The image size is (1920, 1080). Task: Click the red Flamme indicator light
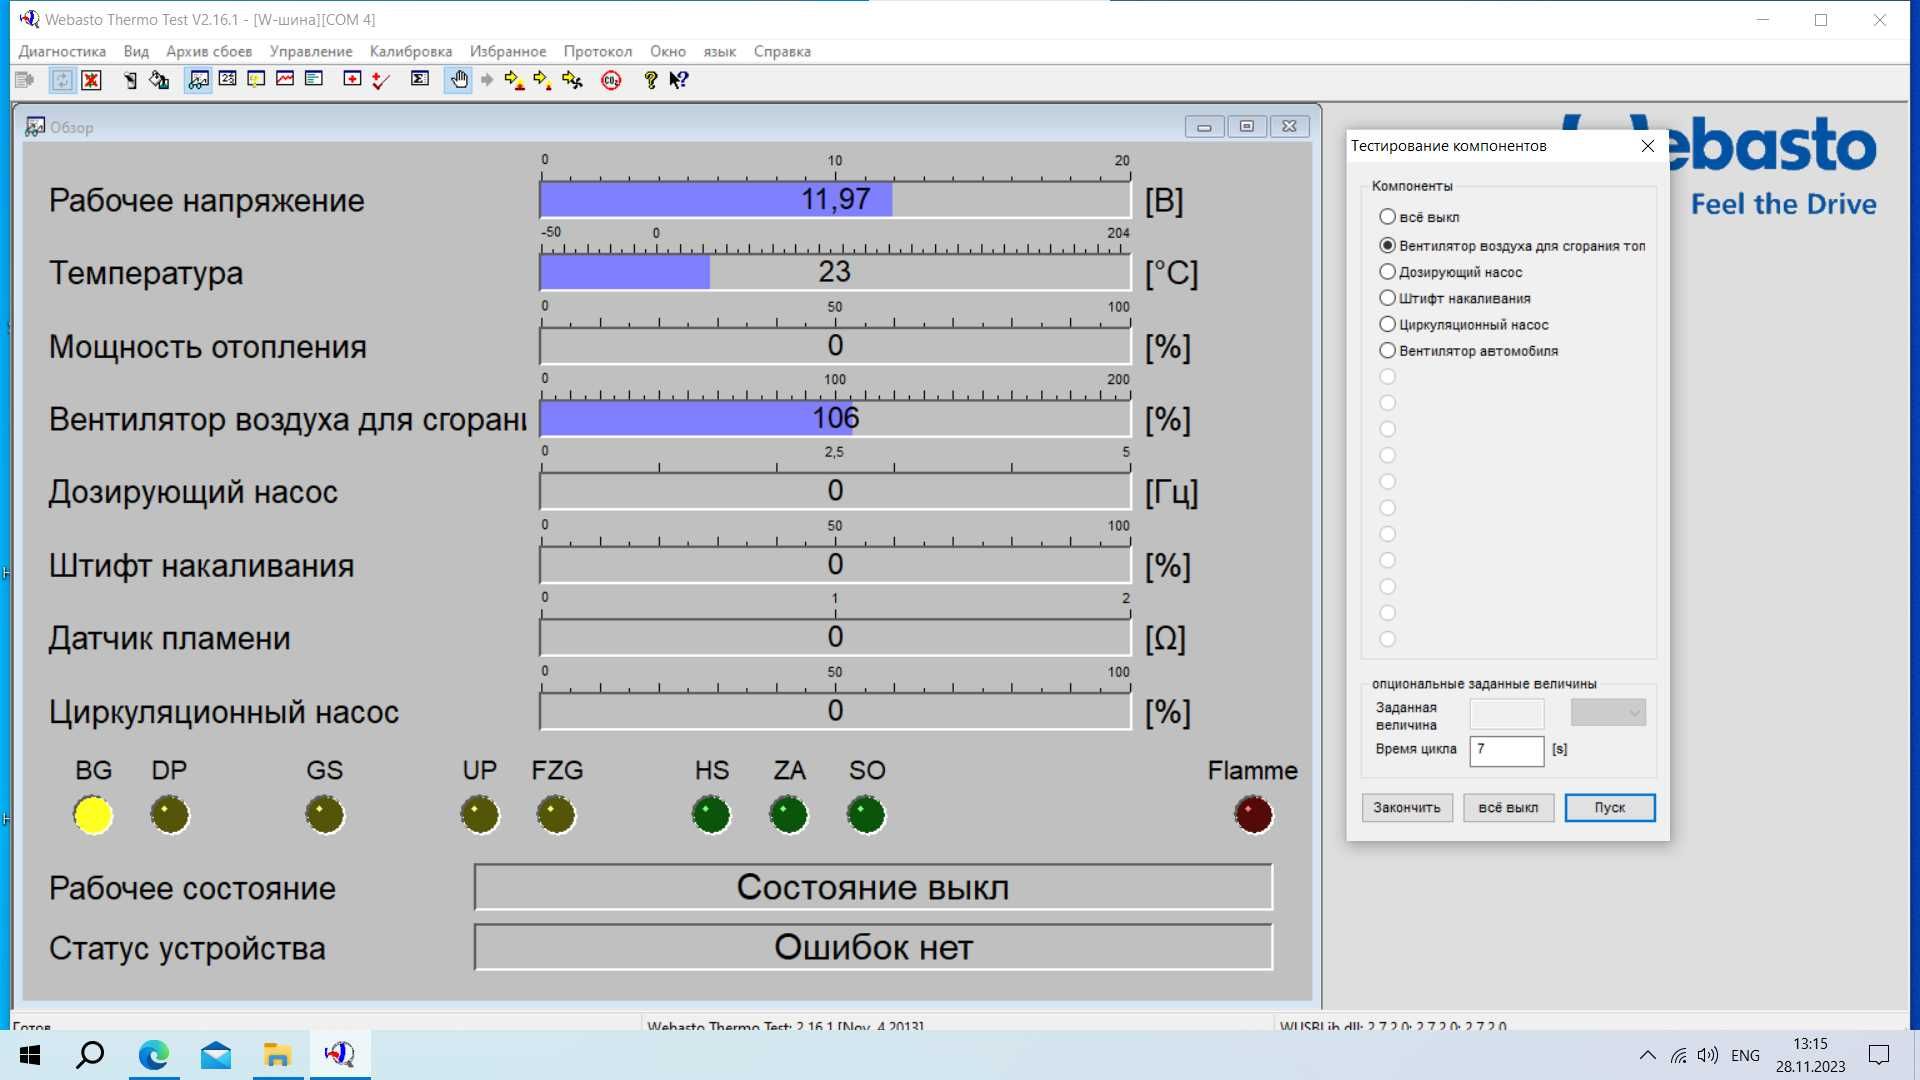click(x=1253, y=814)
